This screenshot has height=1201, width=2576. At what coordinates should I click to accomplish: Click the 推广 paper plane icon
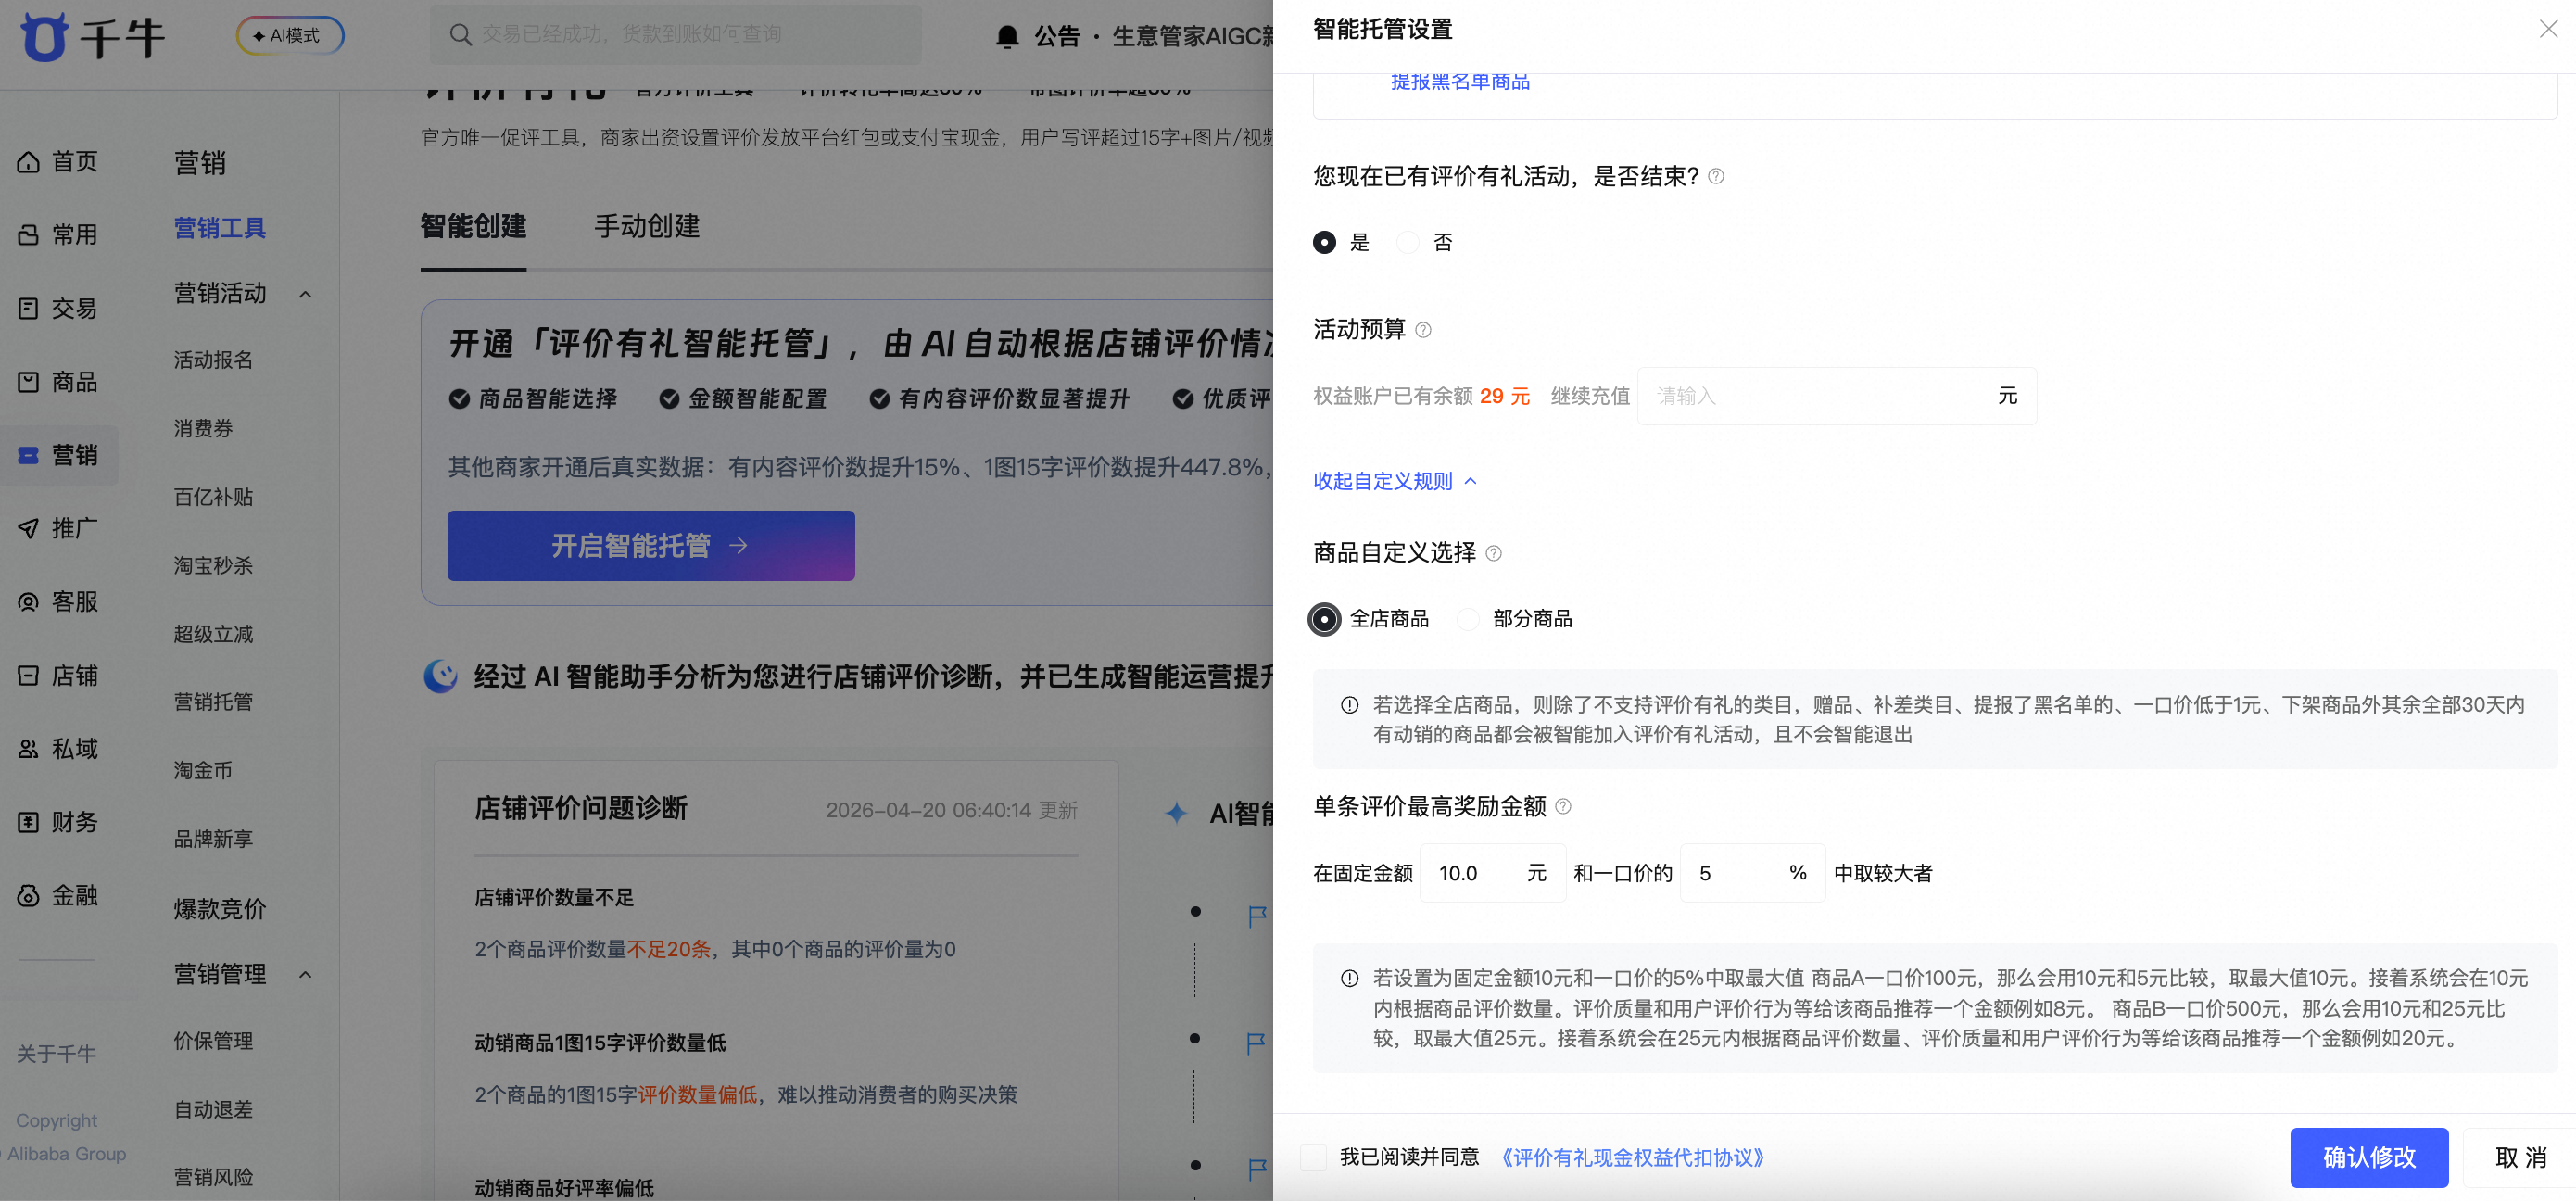tap(28, 528)
